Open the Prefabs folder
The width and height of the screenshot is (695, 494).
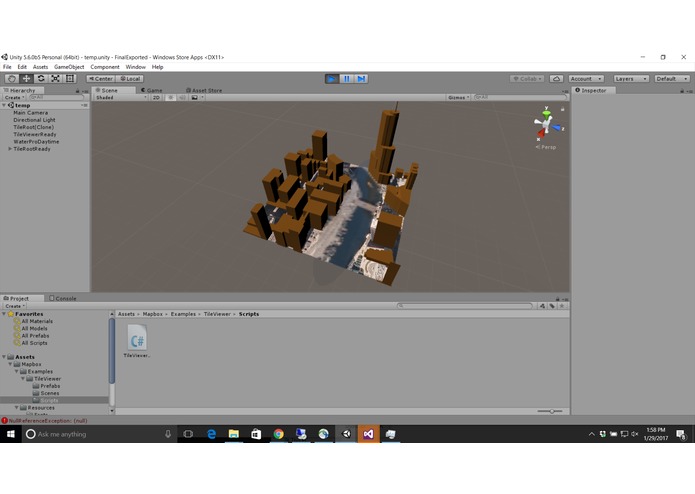(x=50, y=386)
